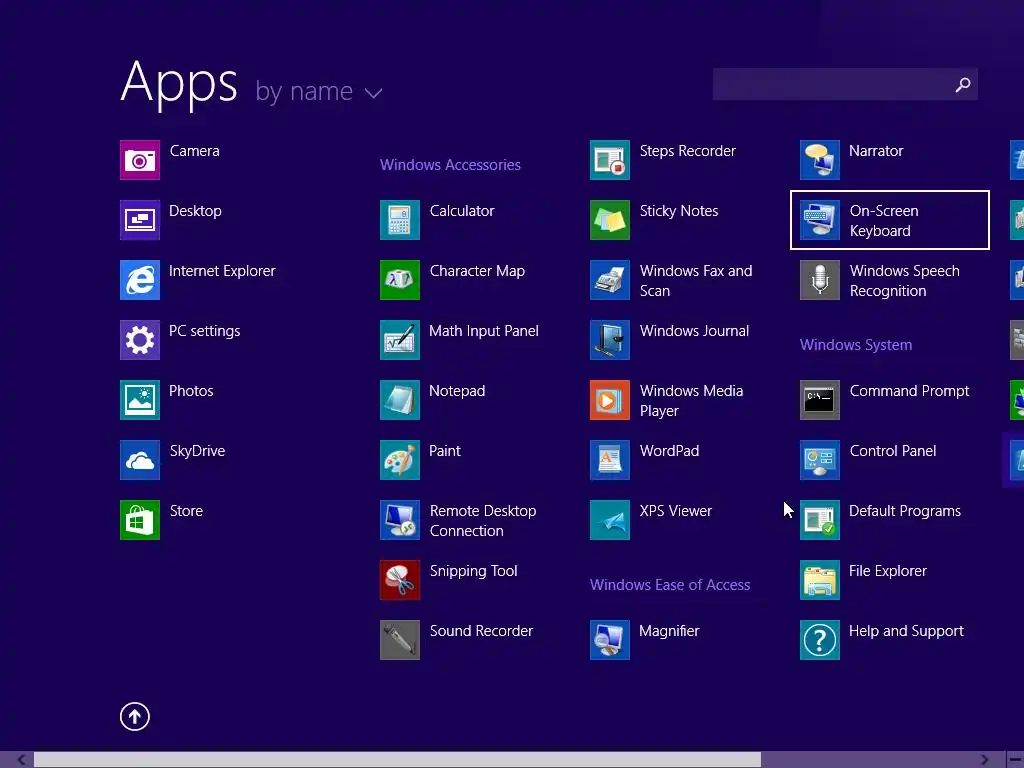The image size is (1024, 768).
Task: Open the Paint palette icon
Action: (400, 460)
